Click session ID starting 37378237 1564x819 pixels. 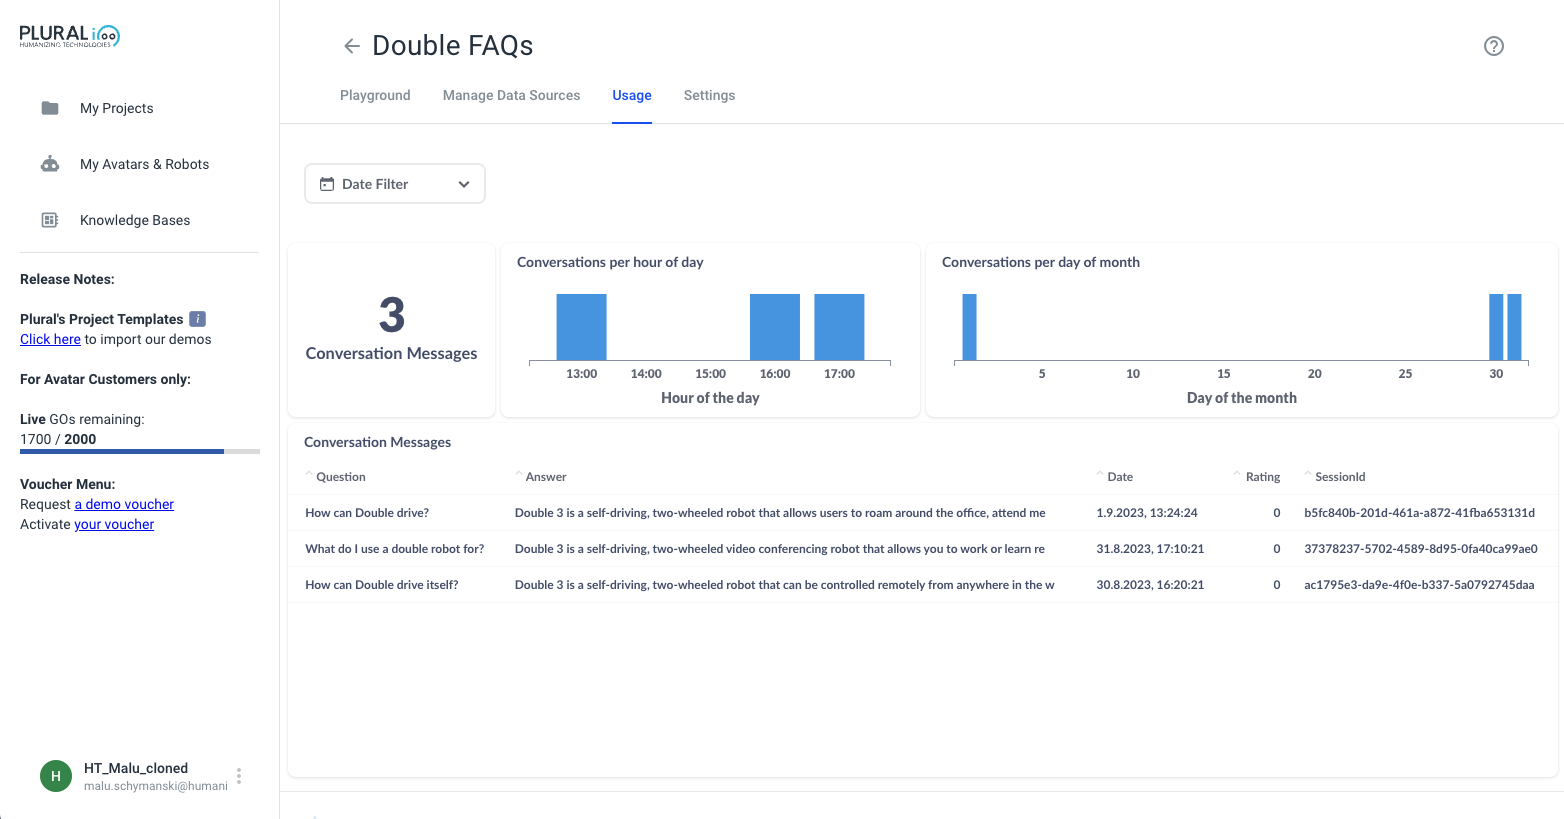tap(1421, 549)
